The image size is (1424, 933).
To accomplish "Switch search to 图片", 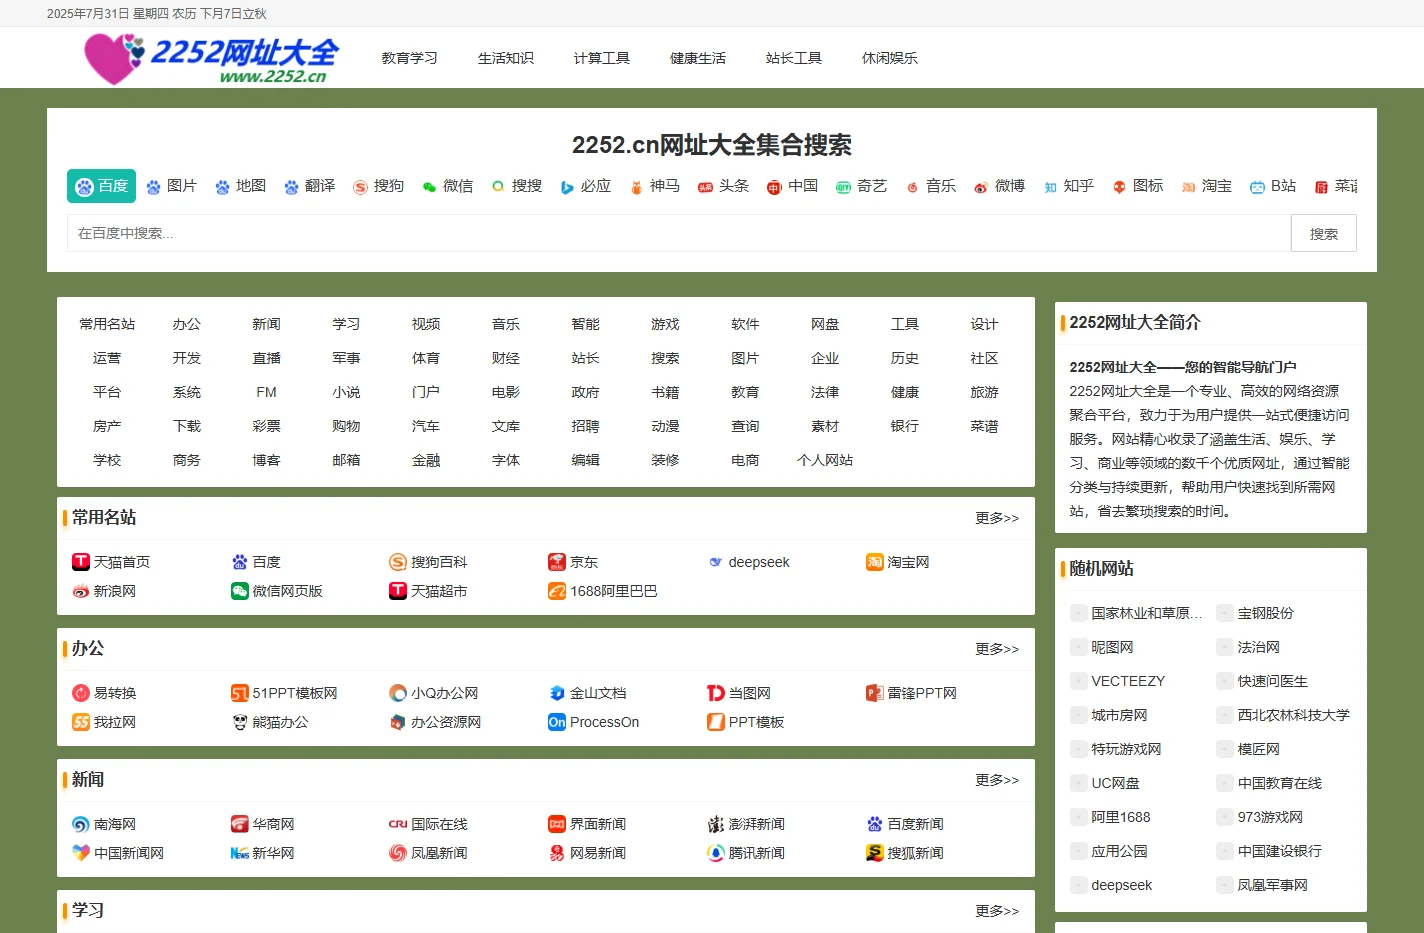I will 171,186.
